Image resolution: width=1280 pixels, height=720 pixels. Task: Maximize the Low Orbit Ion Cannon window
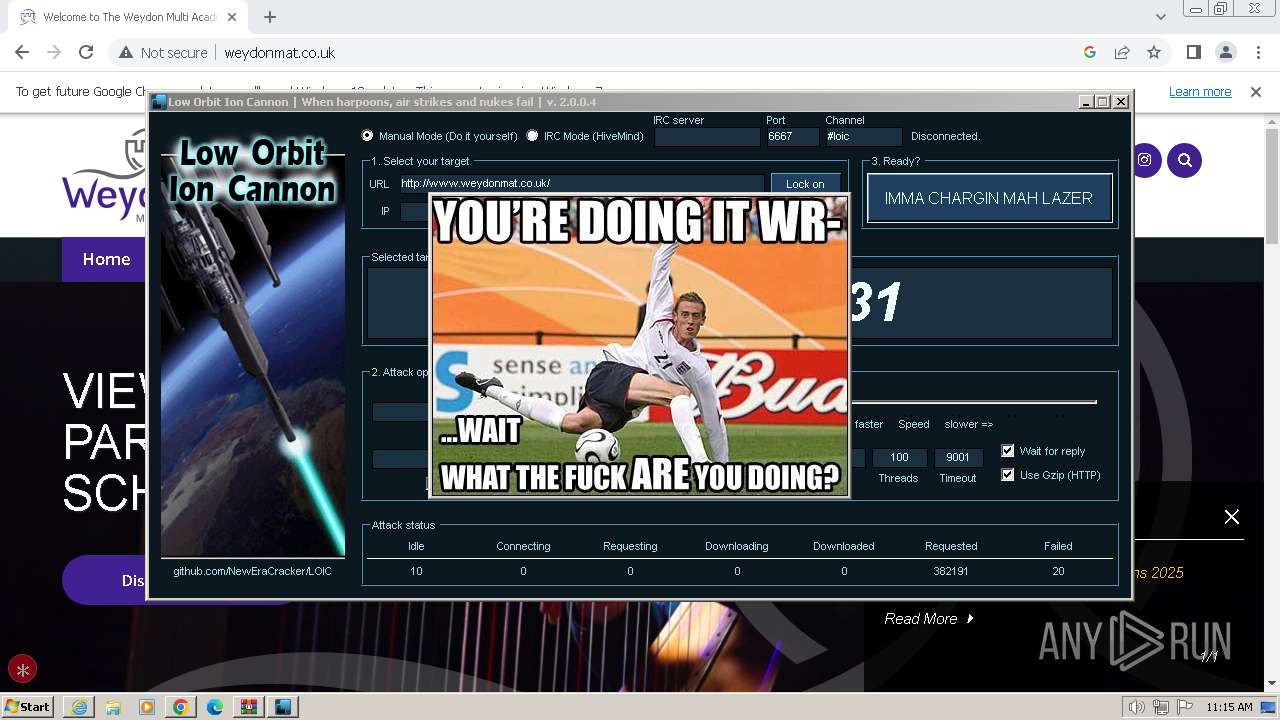[x=1103, y=102]
